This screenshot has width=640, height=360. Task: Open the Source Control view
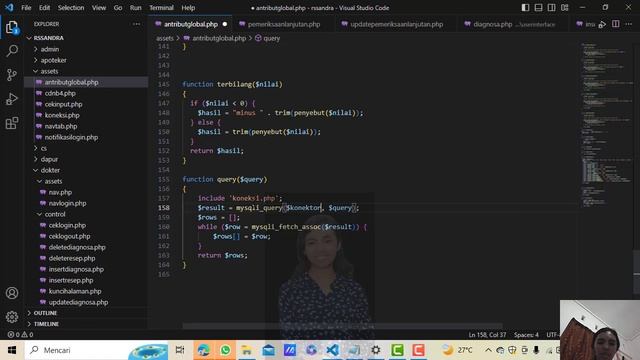(x=12, y=75)
